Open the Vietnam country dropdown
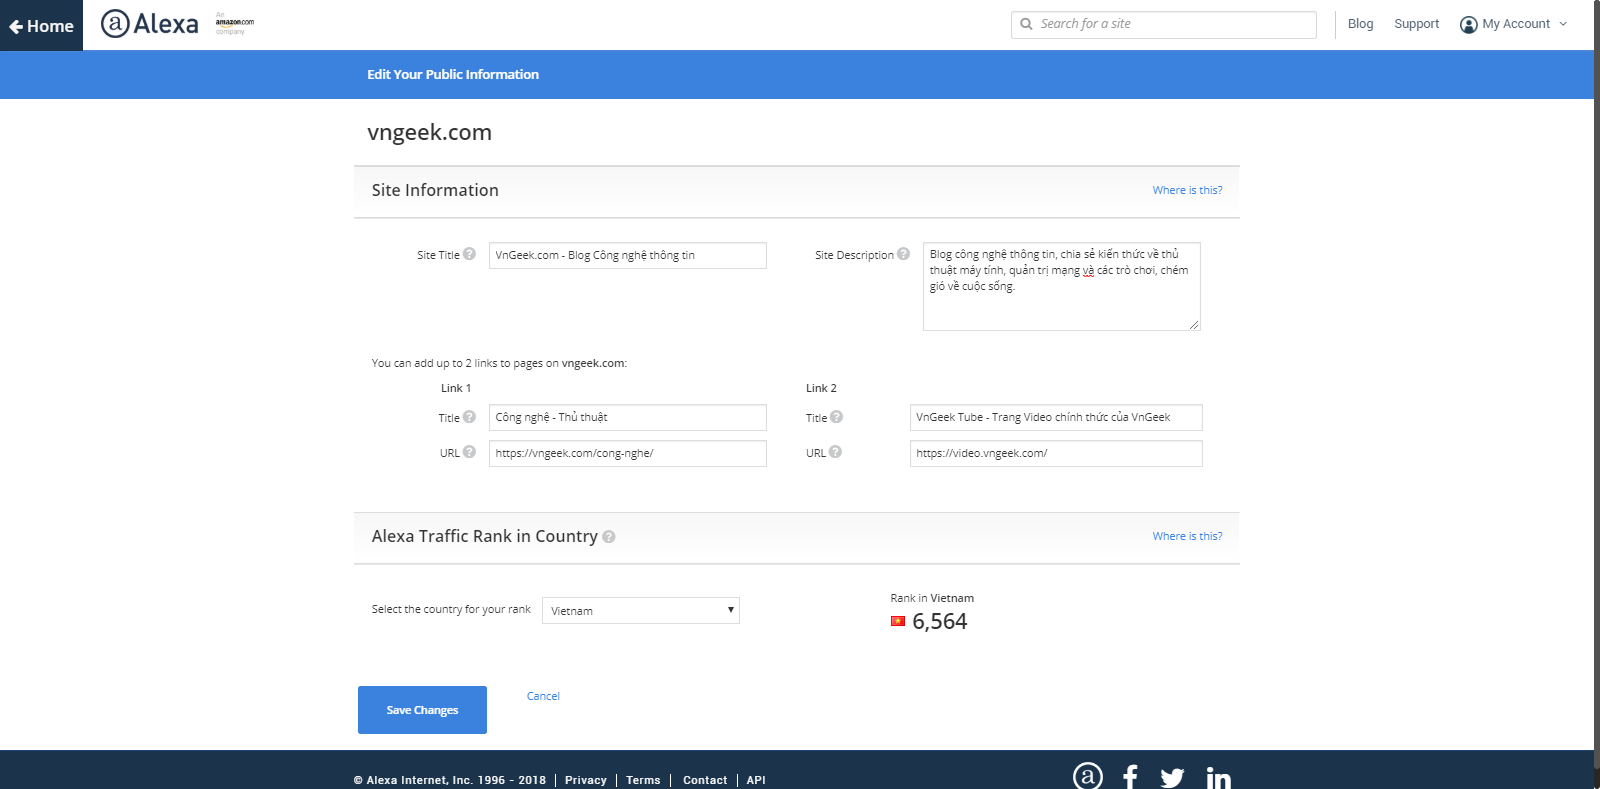Image resolution: width=1600 pixels, height=789 pixels. coord(641,610)
